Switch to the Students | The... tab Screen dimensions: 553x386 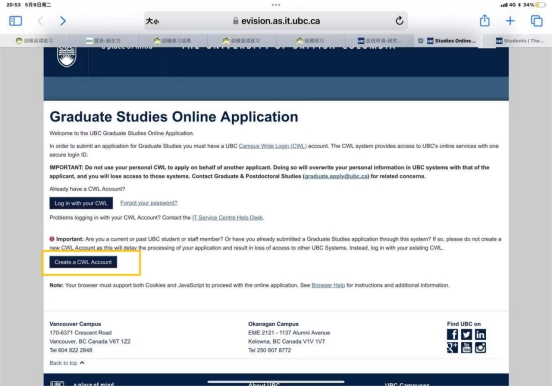519,41
